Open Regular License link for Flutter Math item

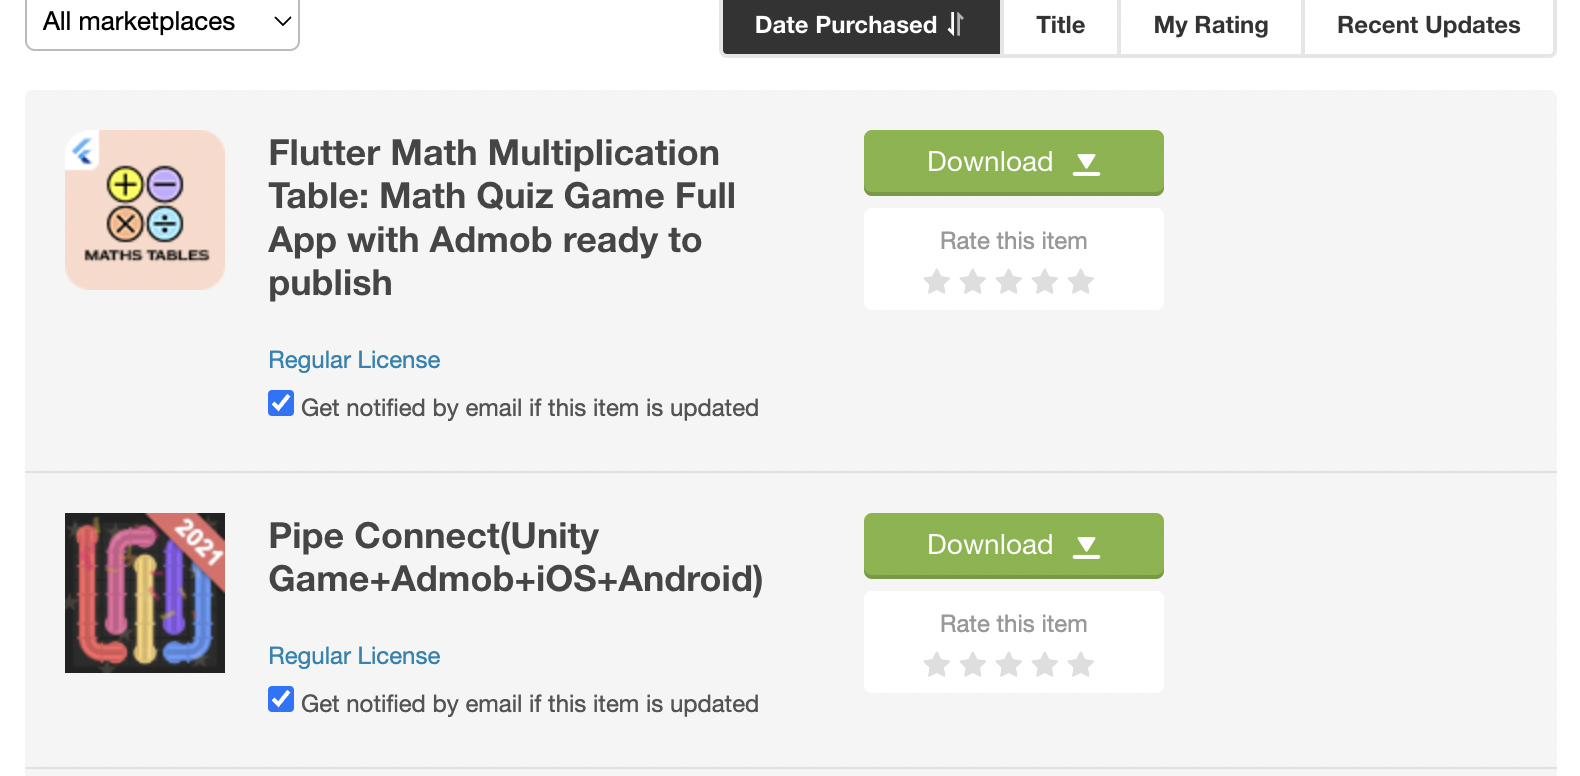coord(354,360)
